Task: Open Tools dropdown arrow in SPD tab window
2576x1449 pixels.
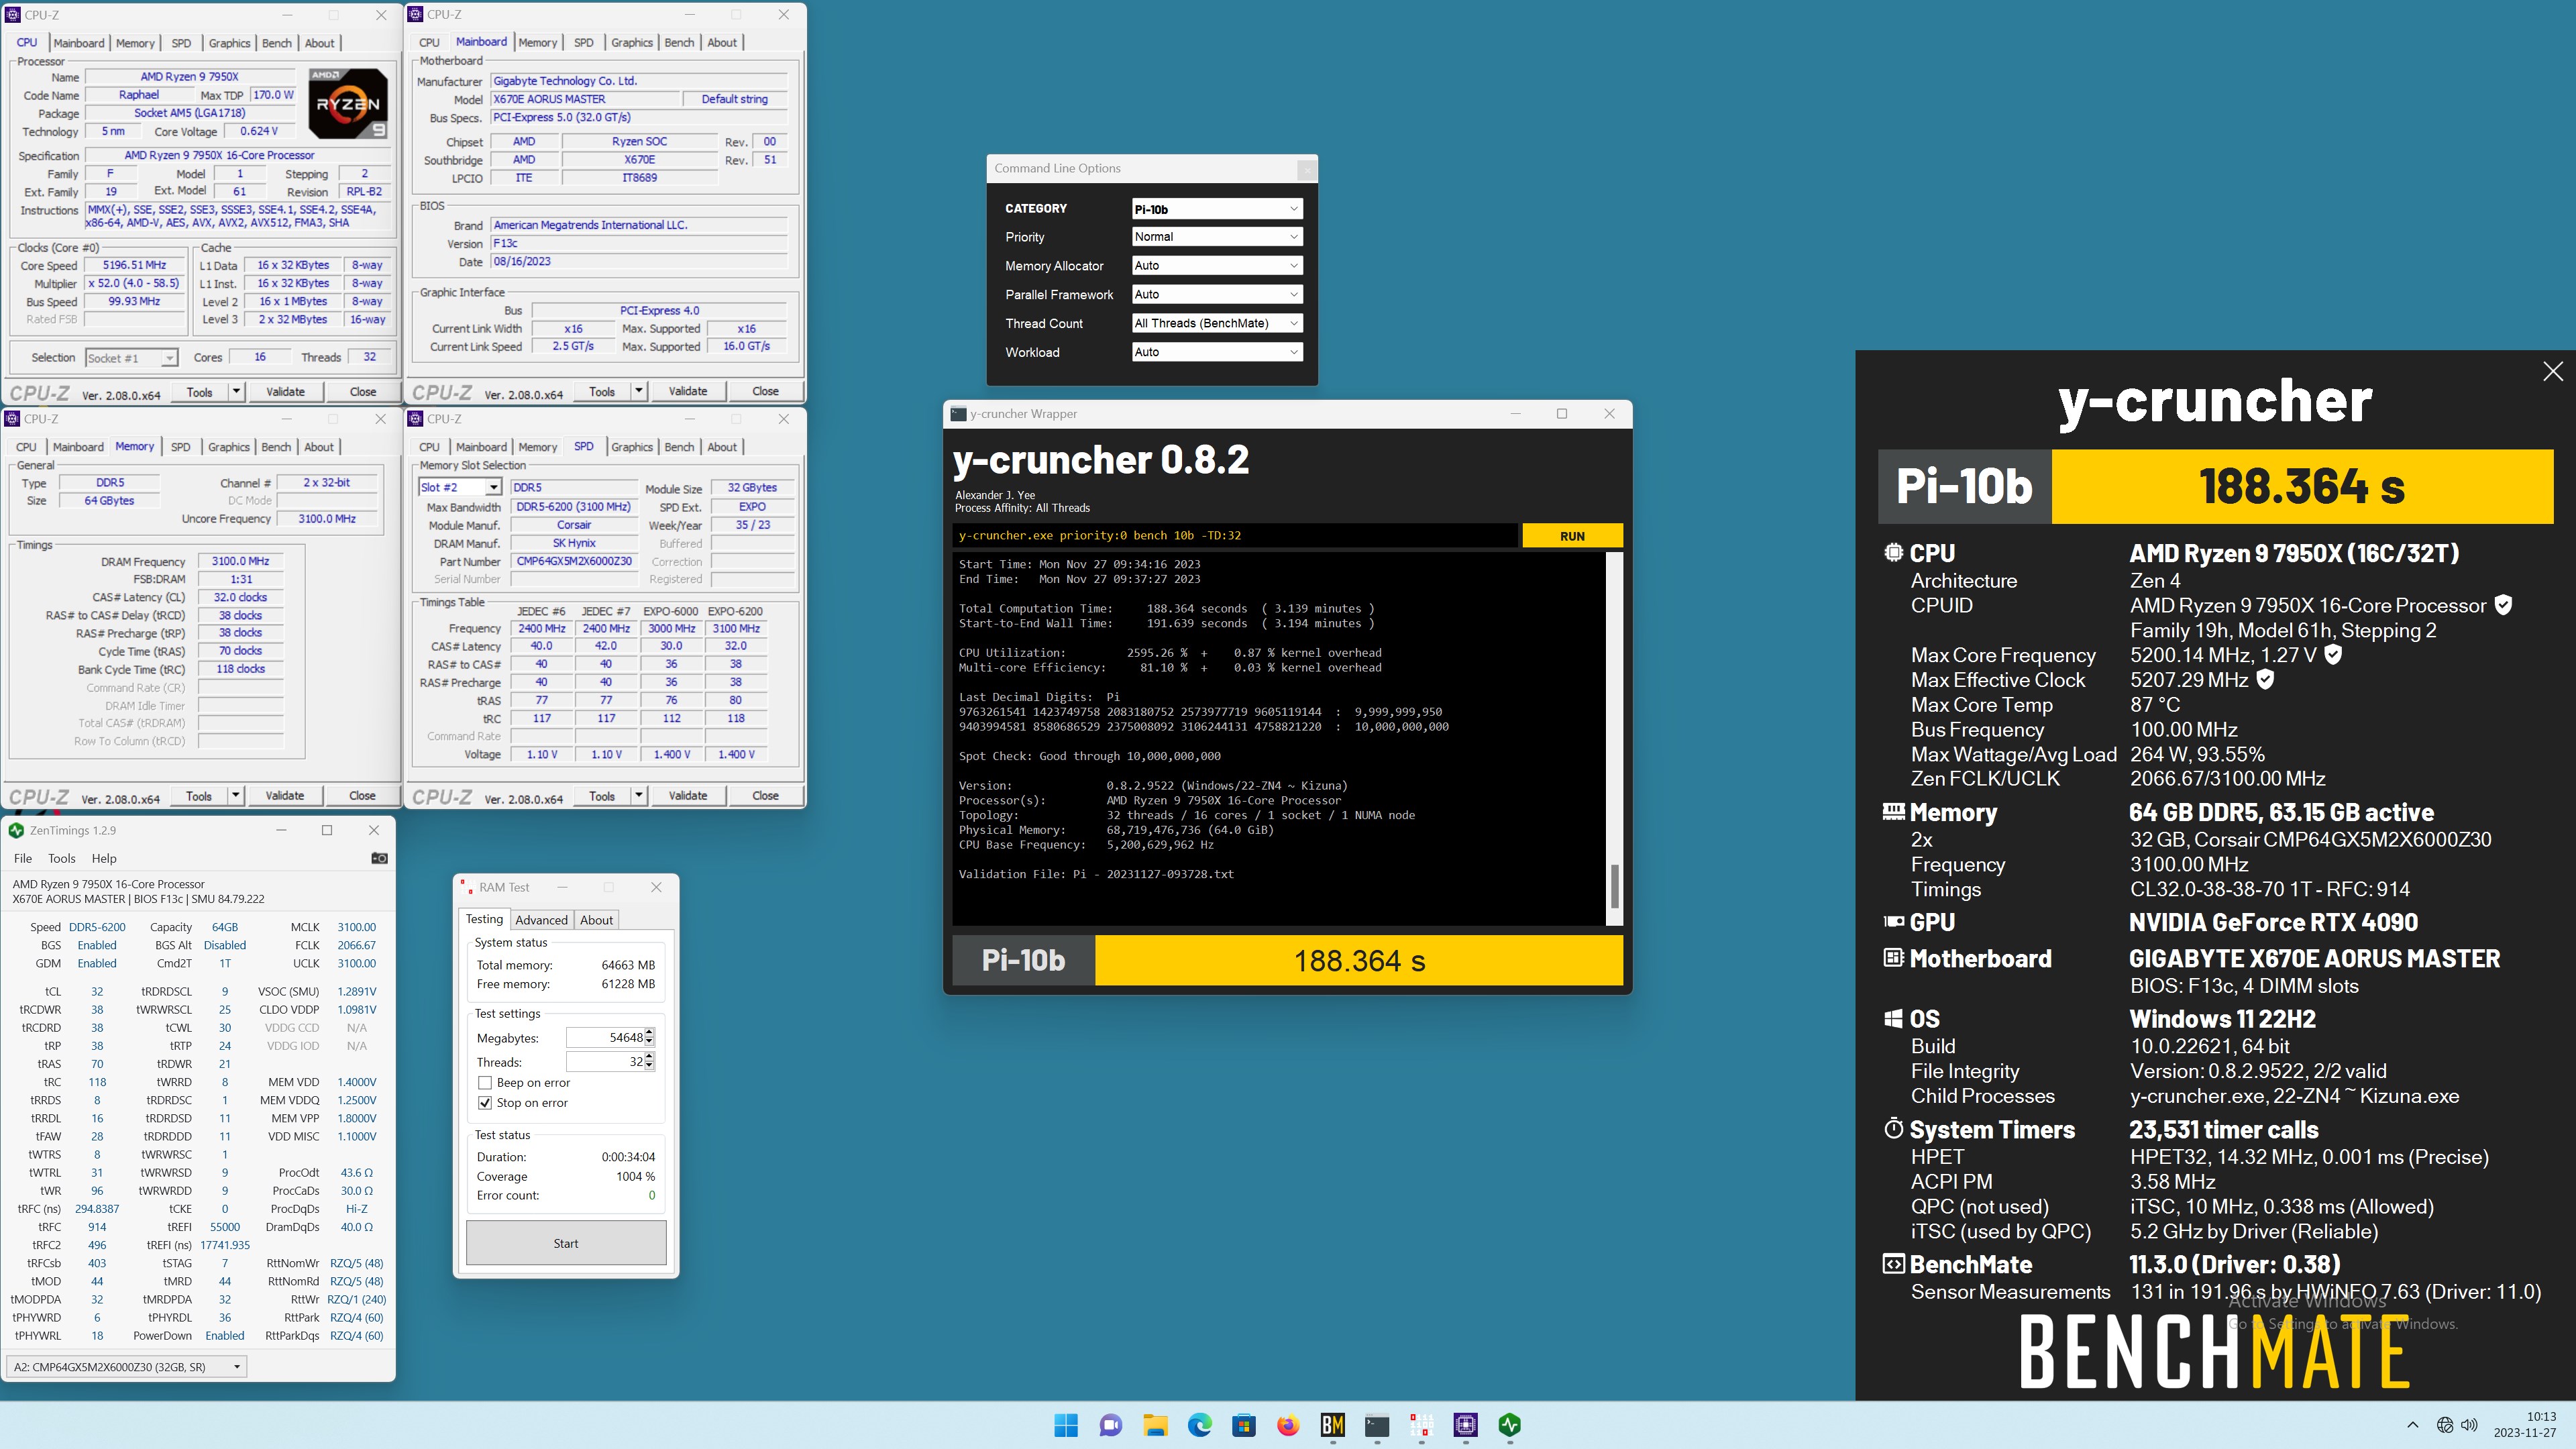Action: 639,796
